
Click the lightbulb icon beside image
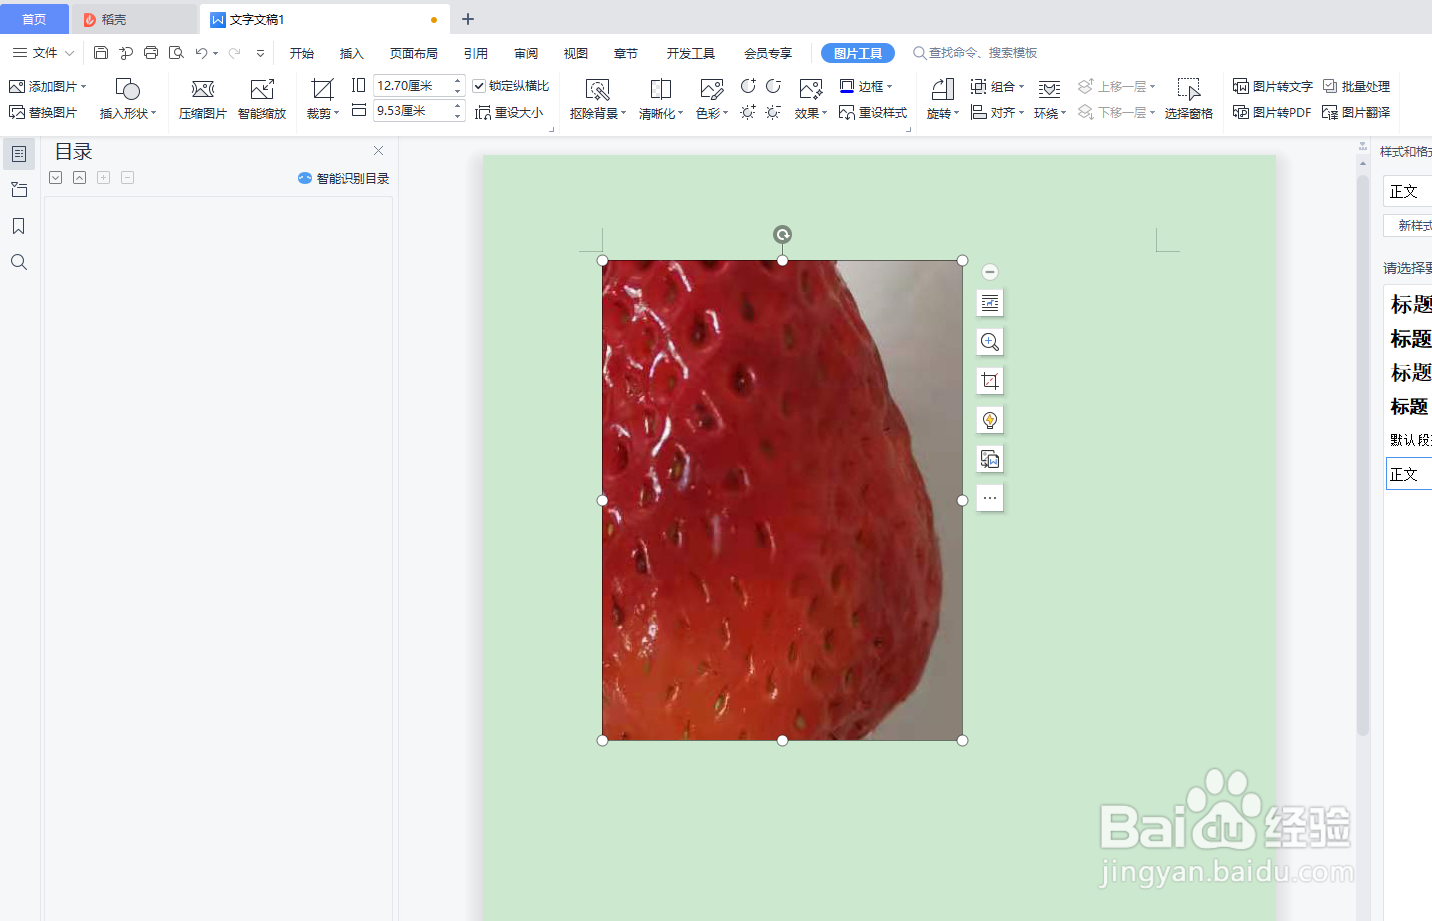[x=990, y=420]
